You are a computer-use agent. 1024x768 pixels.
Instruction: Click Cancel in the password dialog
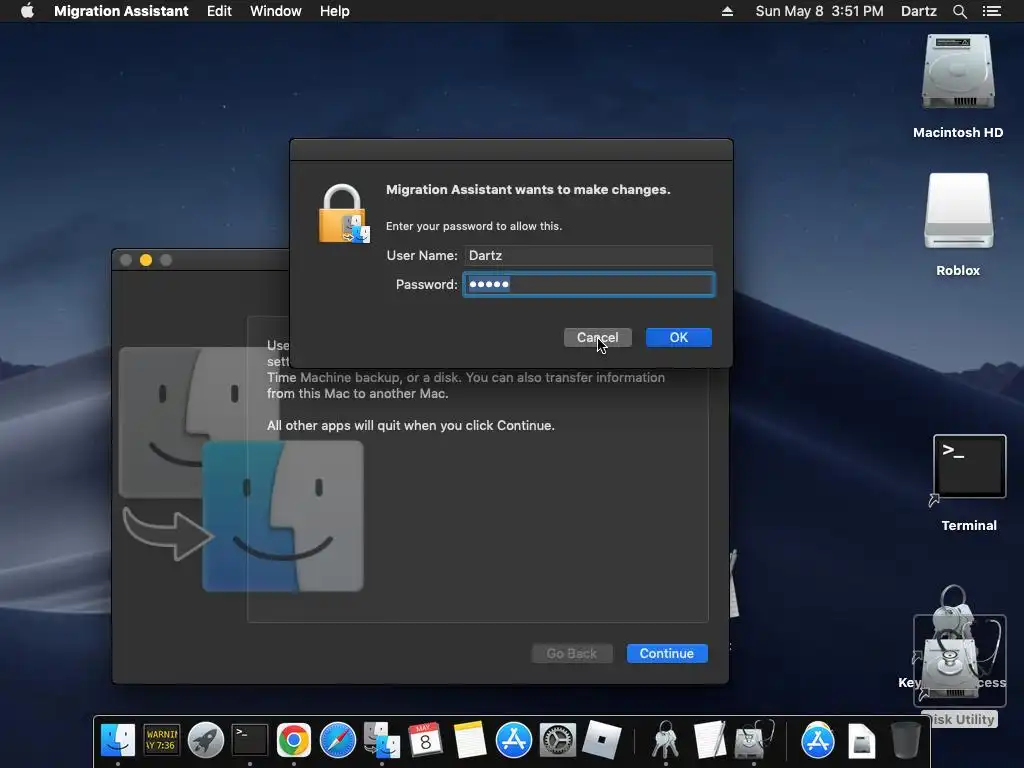pyautogui.click(x=598, y=338)
